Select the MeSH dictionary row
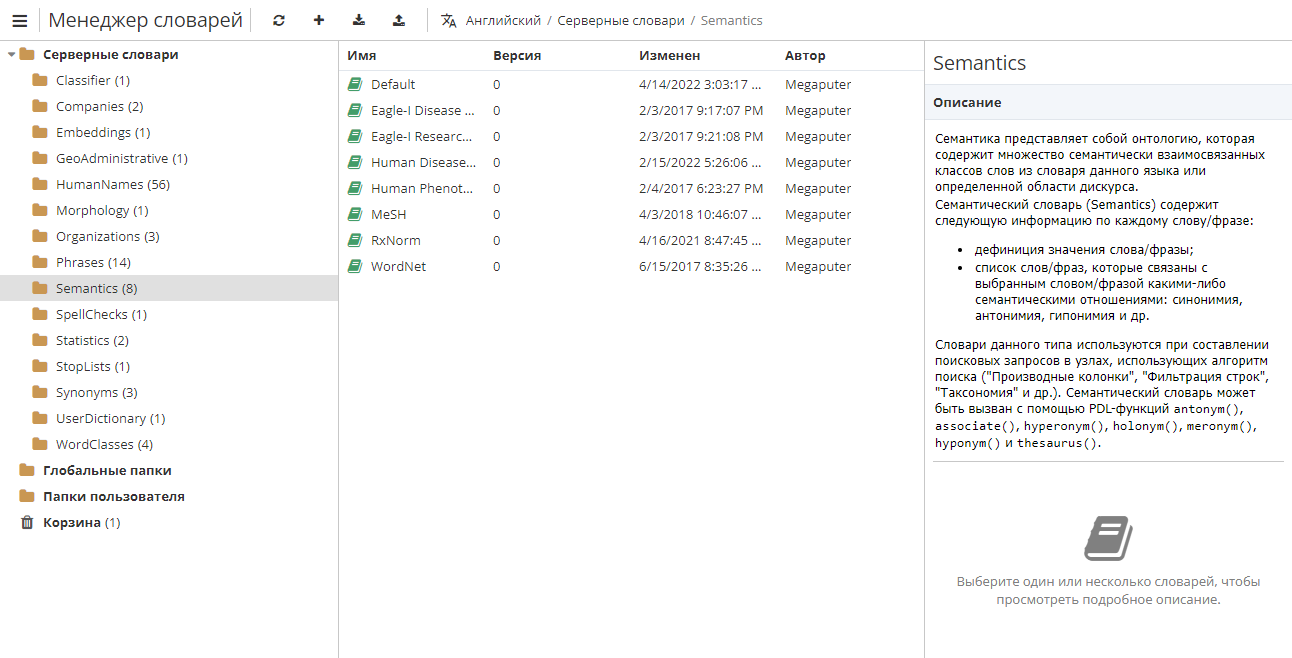1292x658 pixels. [388, 214]
